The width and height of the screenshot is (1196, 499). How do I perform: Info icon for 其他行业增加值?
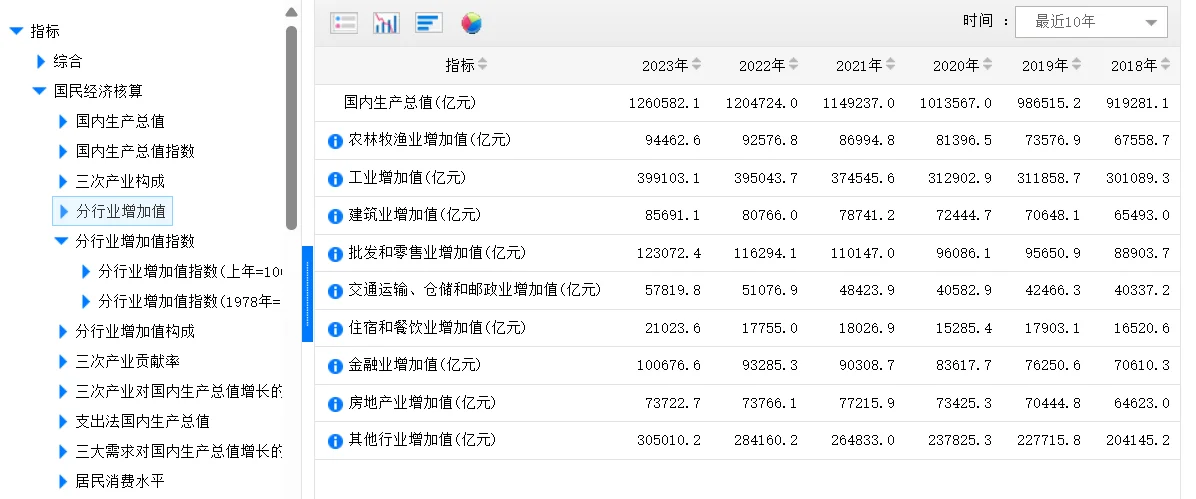pyautogui.click(x=335, y=441)
